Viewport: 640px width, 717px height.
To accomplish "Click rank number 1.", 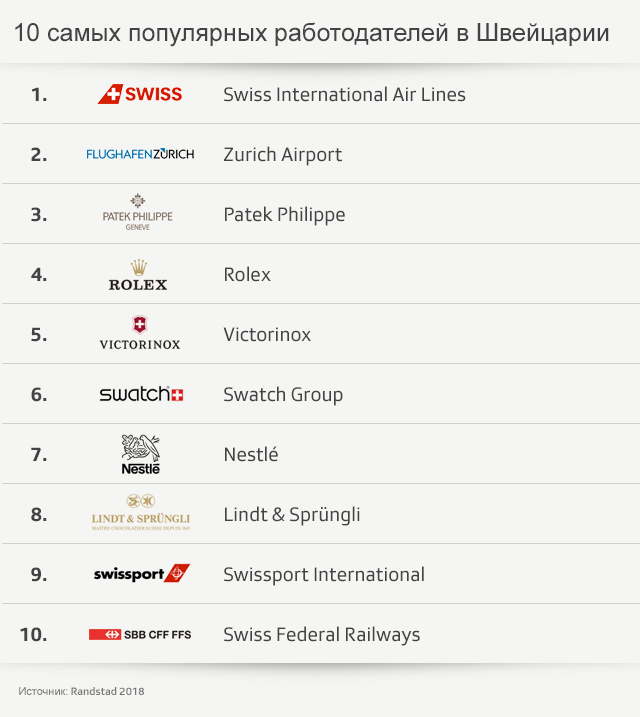I will [x=39, y=95].
